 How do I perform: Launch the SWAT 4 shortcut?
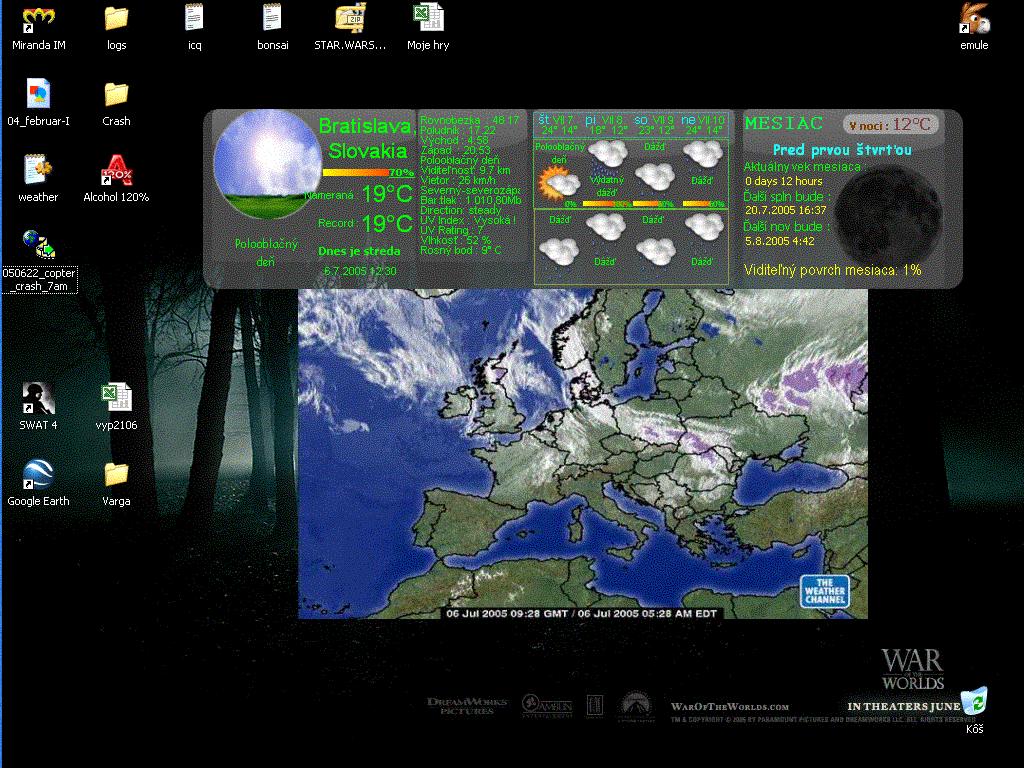pyautogui.click(x=38, y=406)
